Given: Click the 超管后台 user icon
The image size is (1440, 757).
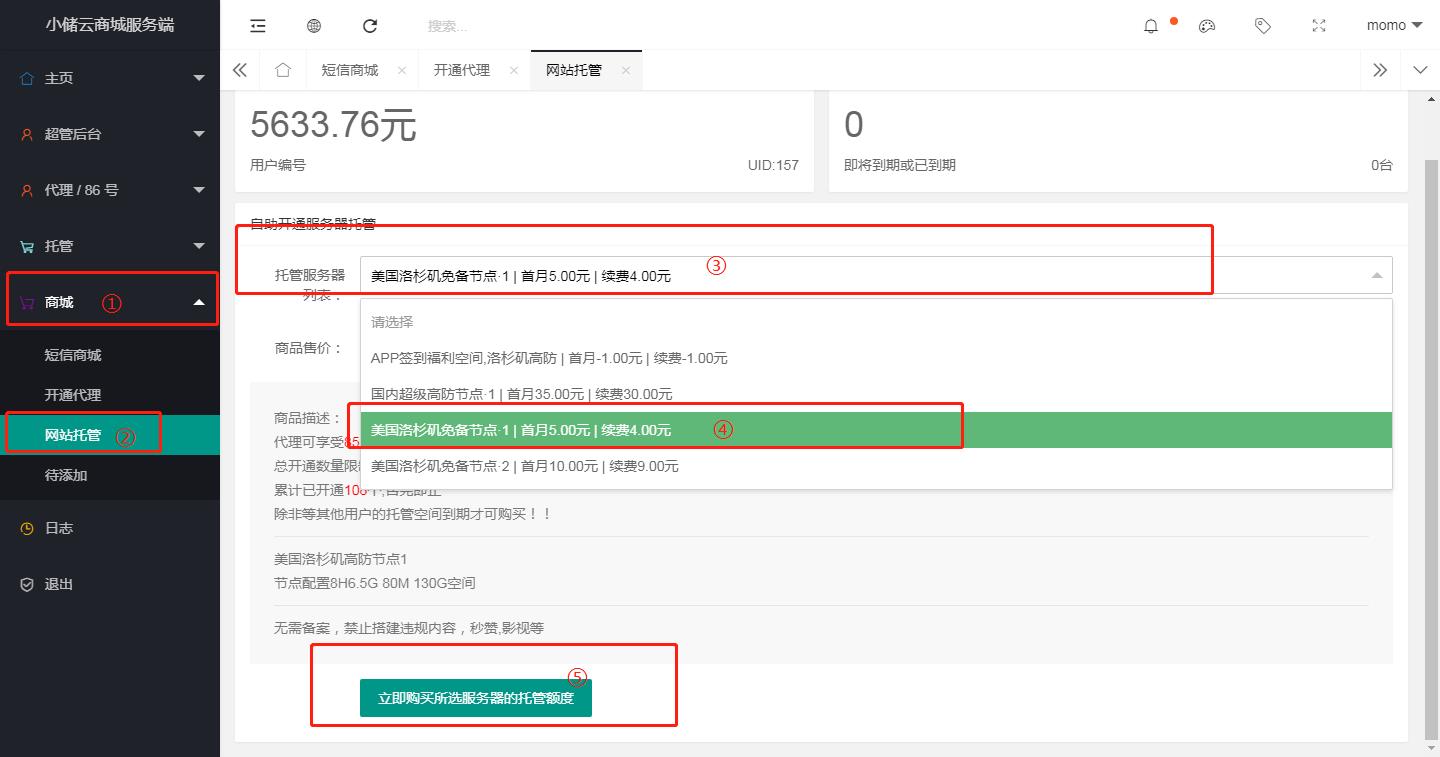Looking at the screenshot, I should tap(27, 134).
